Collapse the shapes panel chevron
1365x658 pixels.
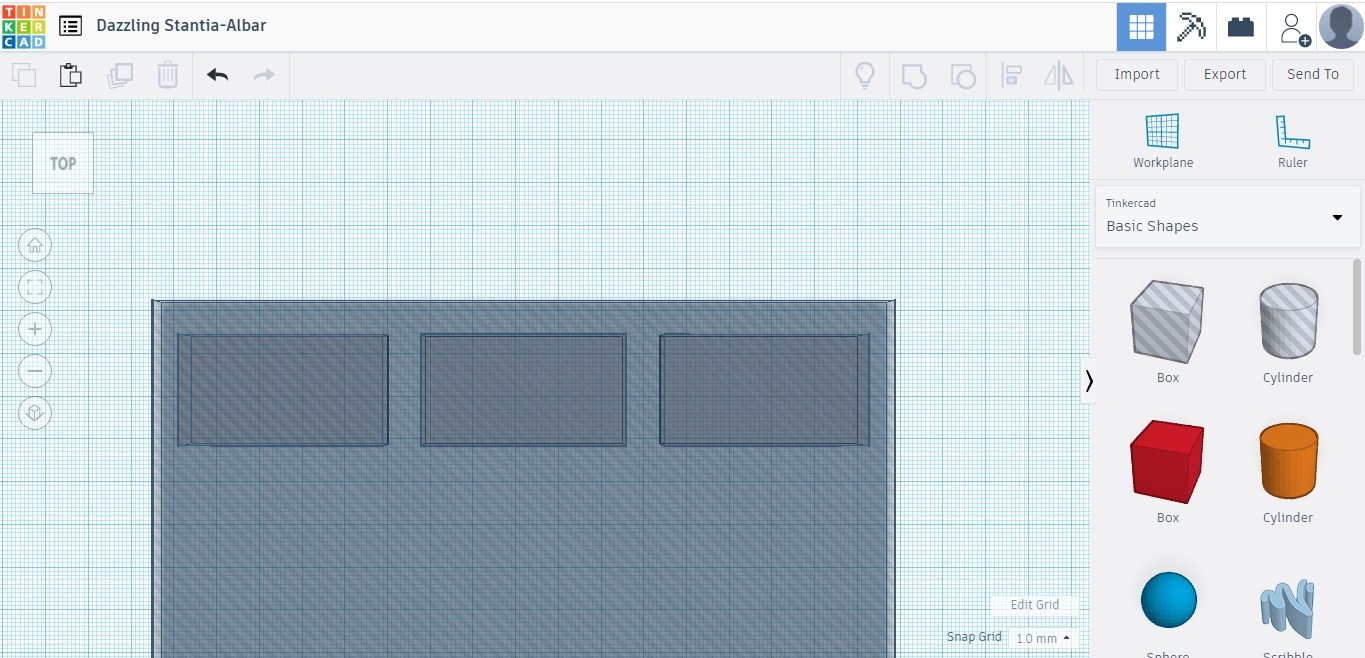pos(1089,380)
